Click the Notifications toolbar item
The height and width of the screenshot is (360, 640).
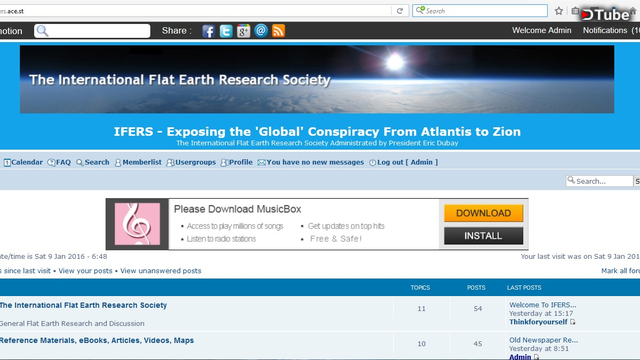[x=611, y=31]
